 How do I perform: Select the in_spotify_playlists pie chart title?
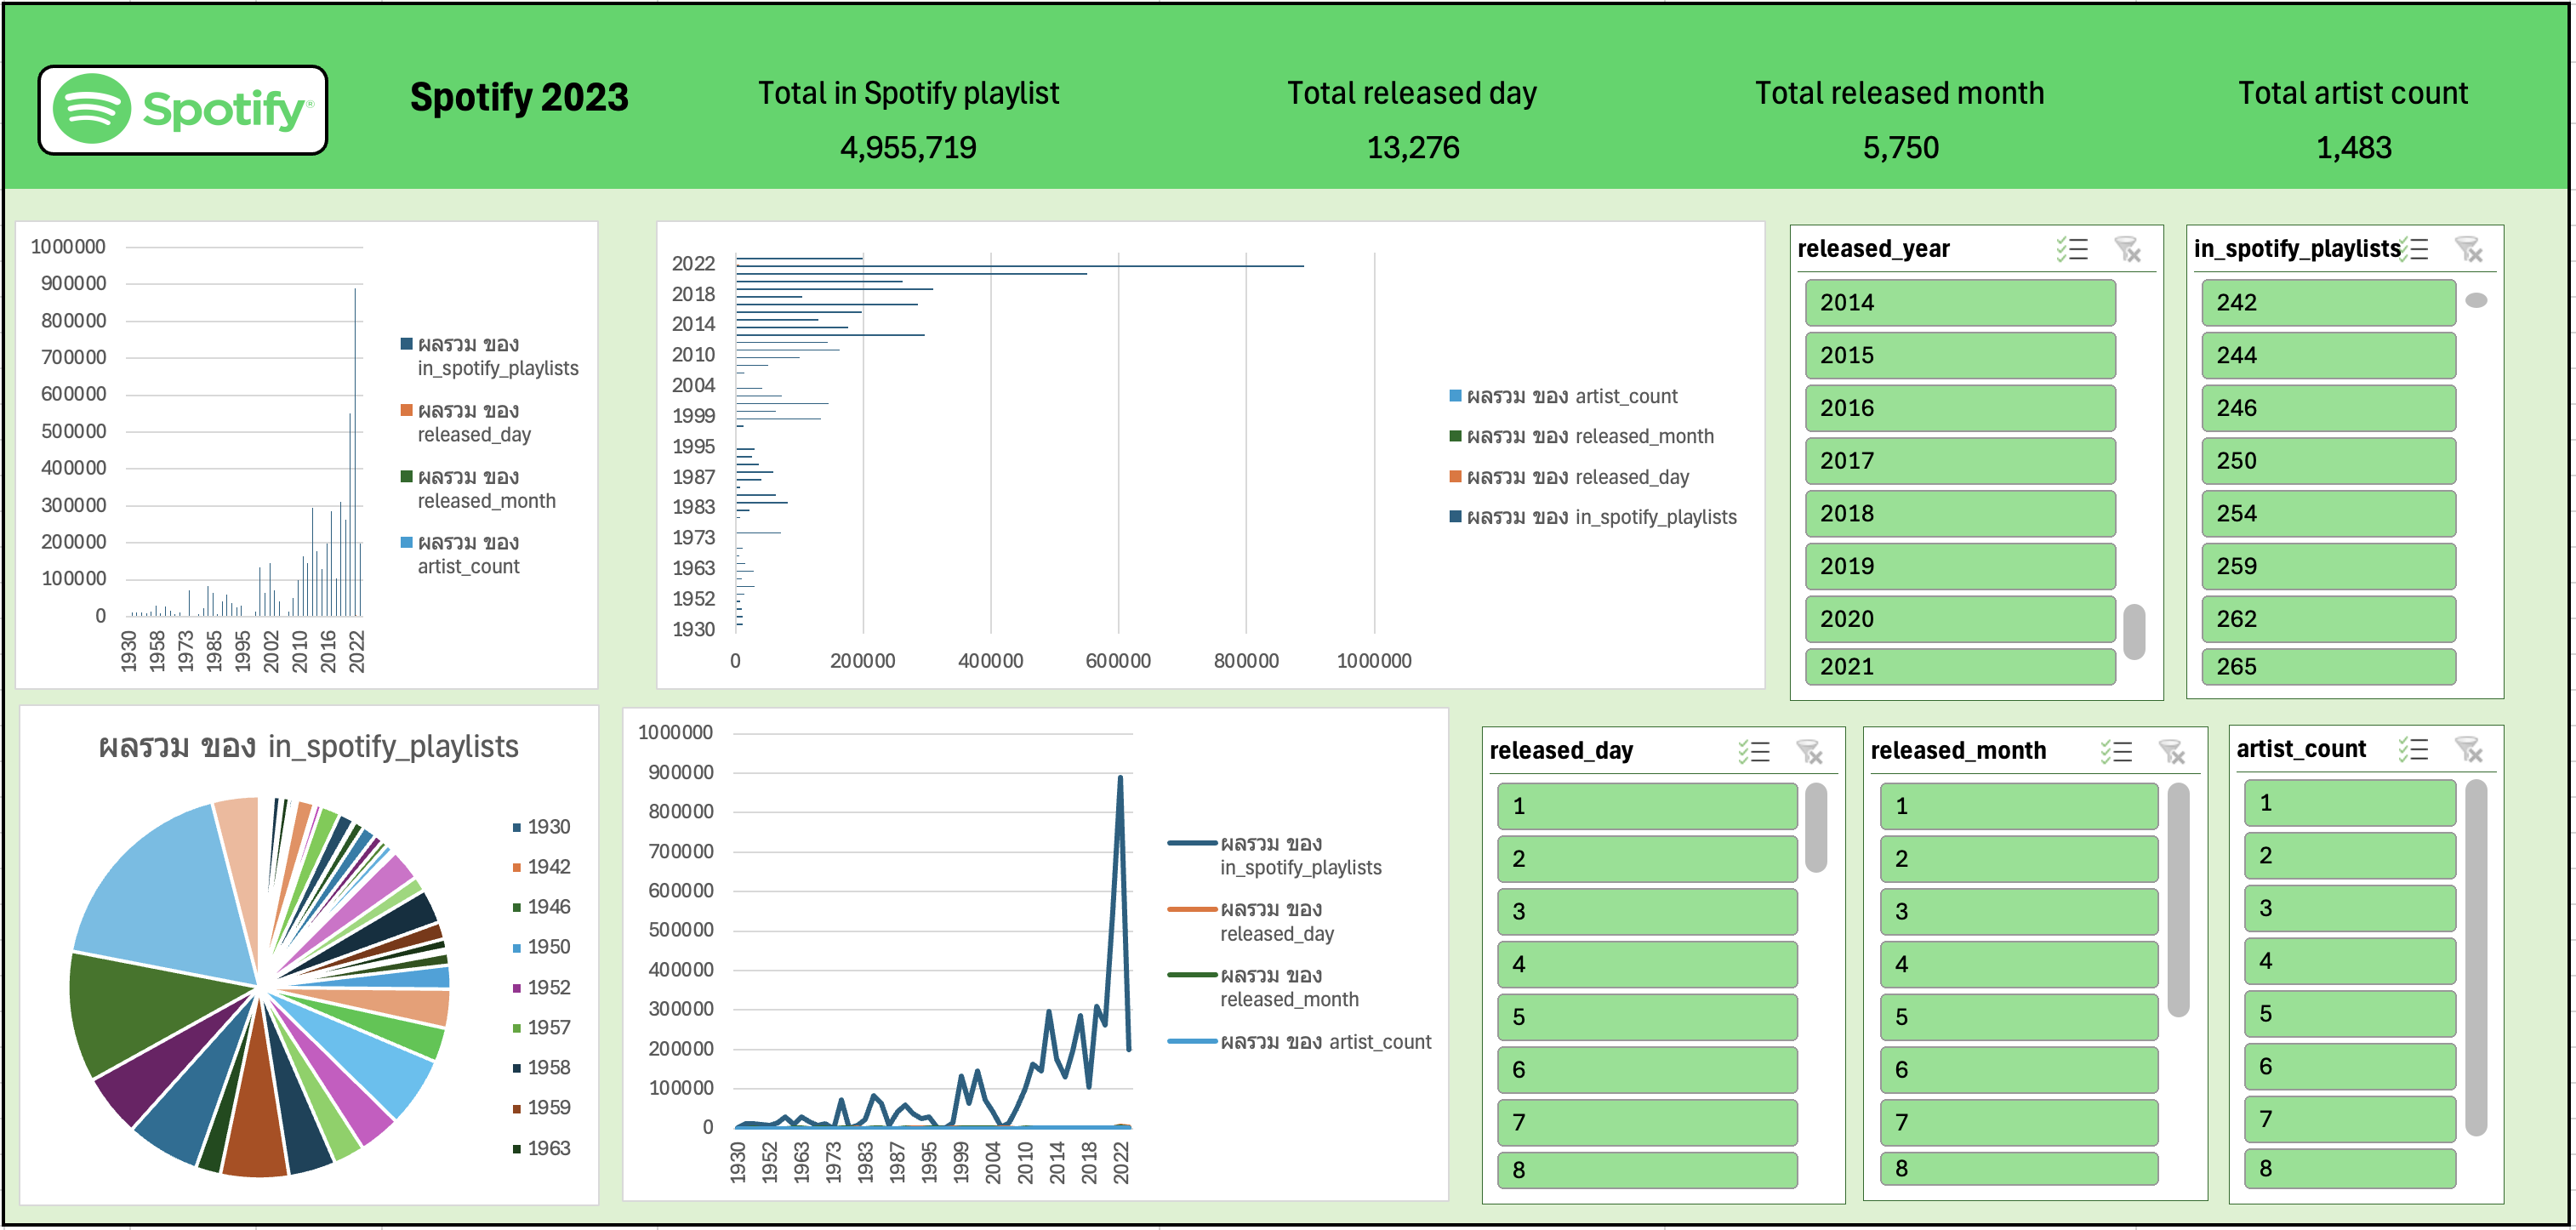[x=308, y=747]
